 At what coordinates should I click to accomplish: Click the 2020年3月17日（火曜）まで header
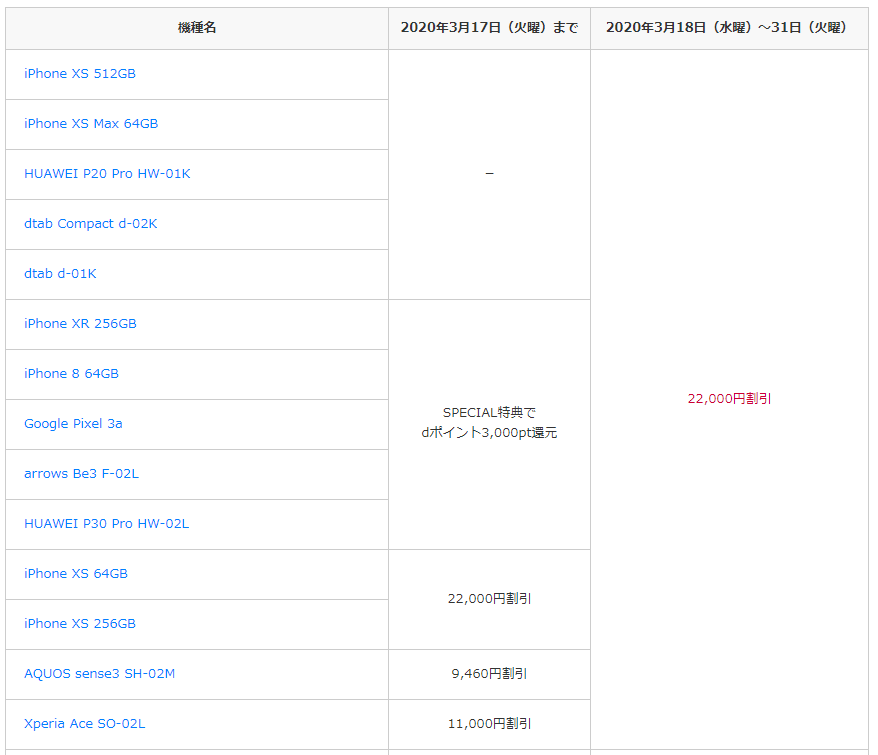(x=489, y=27)
